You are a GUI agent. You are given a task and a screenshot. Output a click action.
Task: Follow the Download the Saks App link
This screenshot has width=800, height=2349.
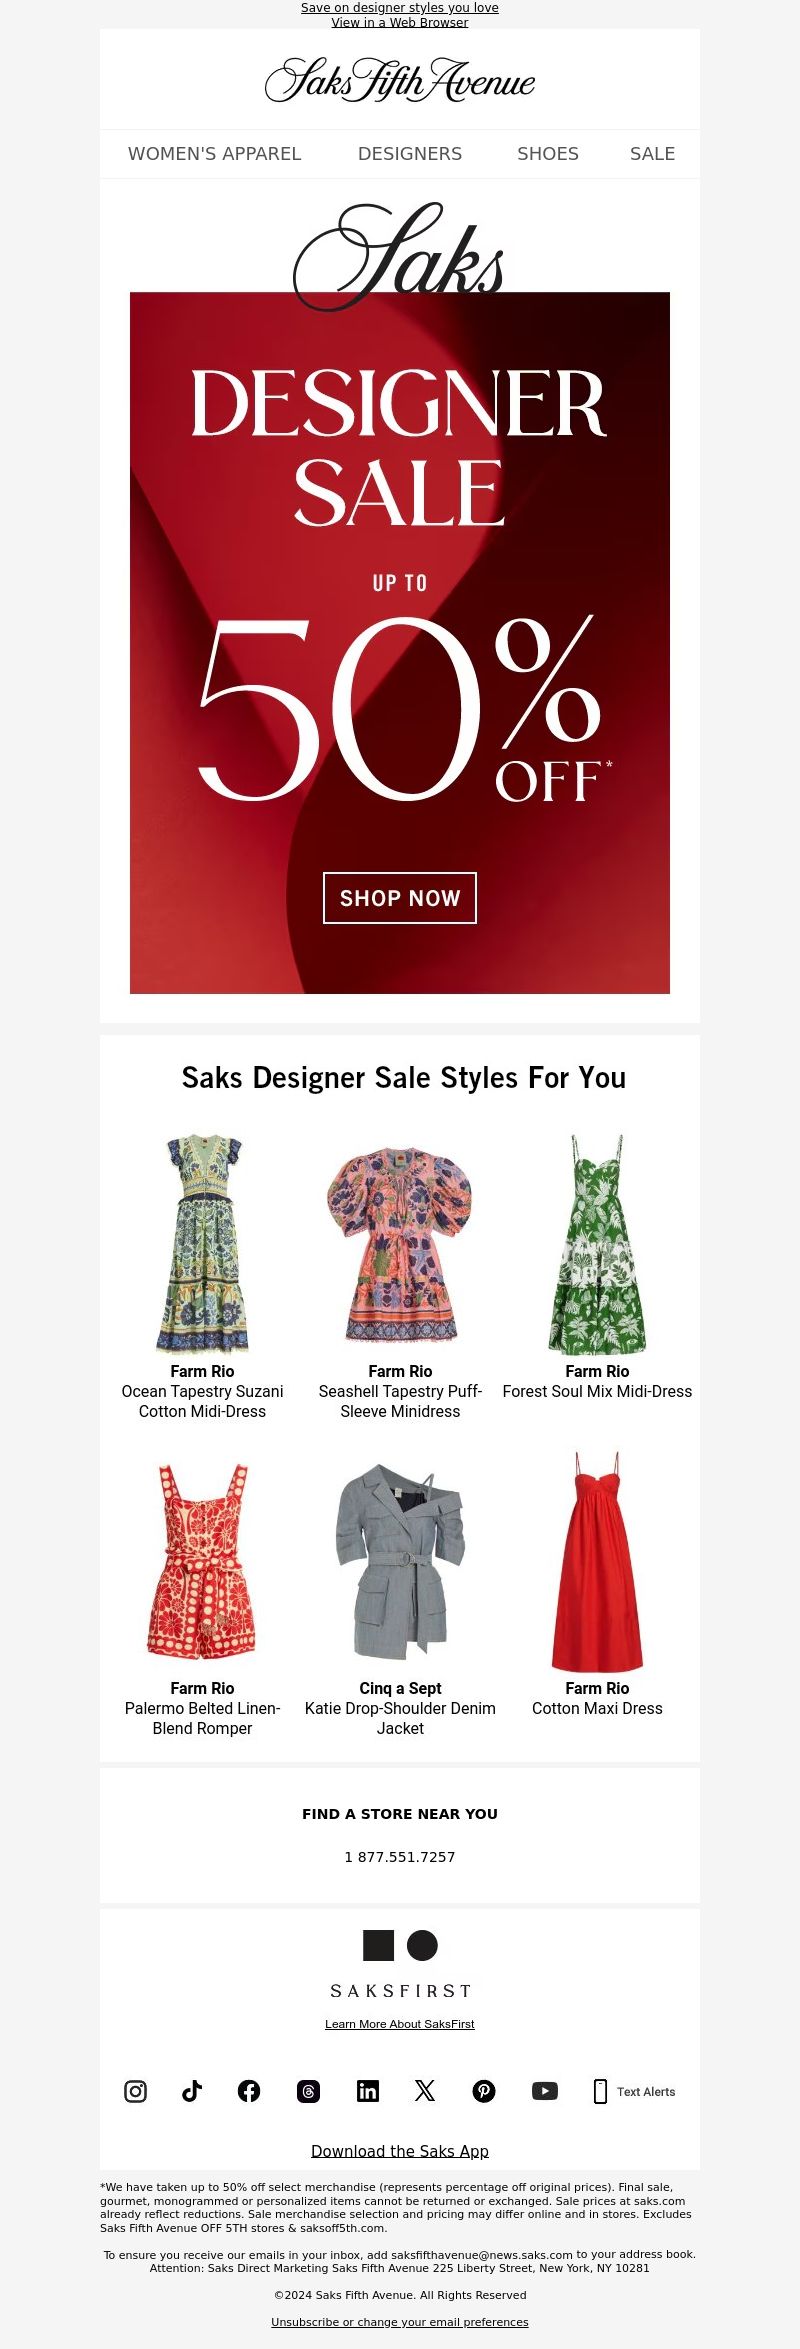[x=400, y=2151]
